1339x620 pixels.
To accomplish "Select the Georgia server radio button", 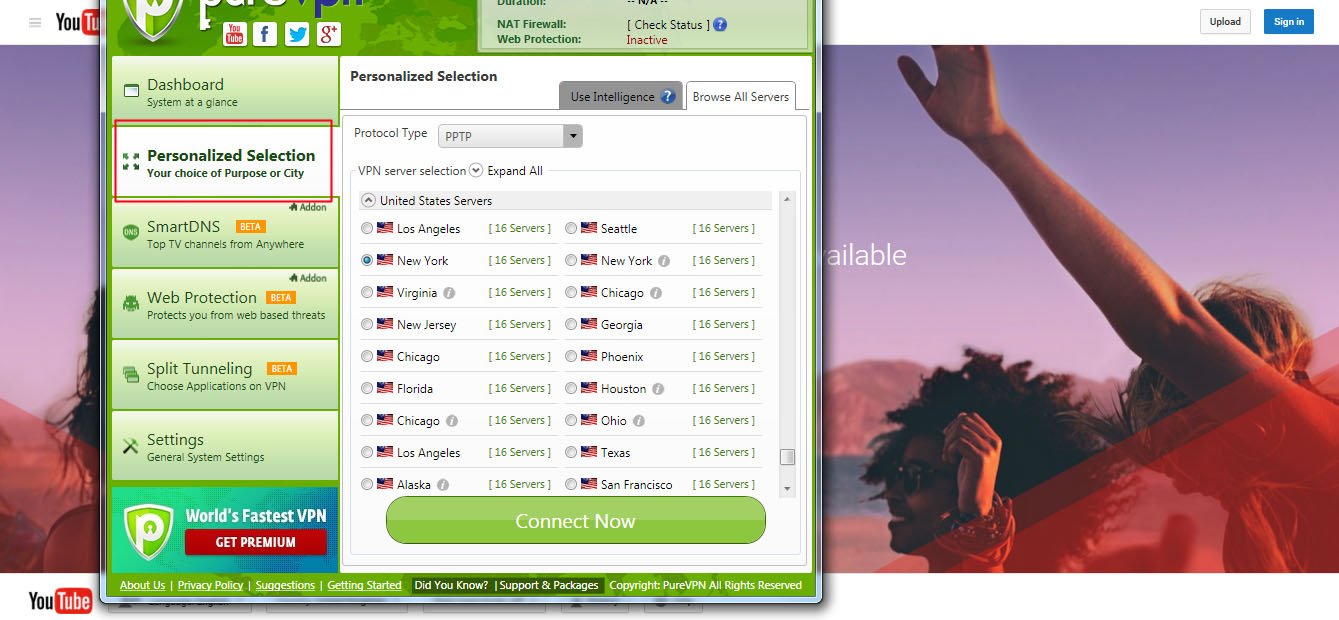I will pyautogui.click(x=571, y=324).
